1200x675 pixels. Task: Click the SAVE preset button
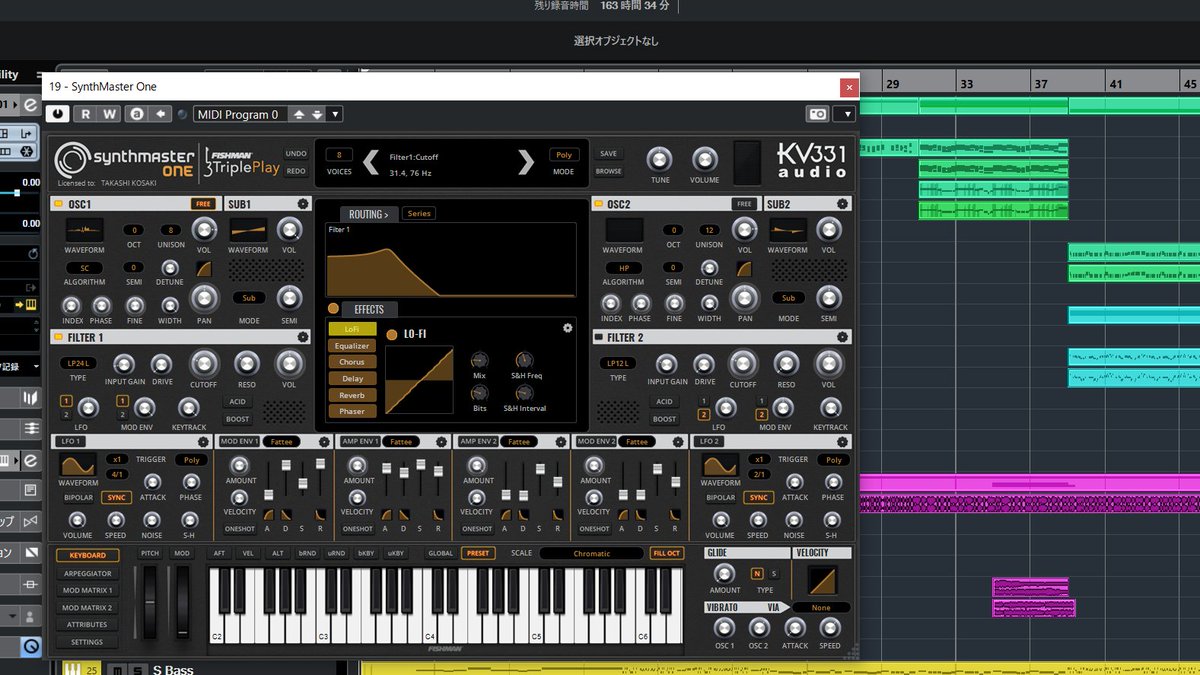608,154
